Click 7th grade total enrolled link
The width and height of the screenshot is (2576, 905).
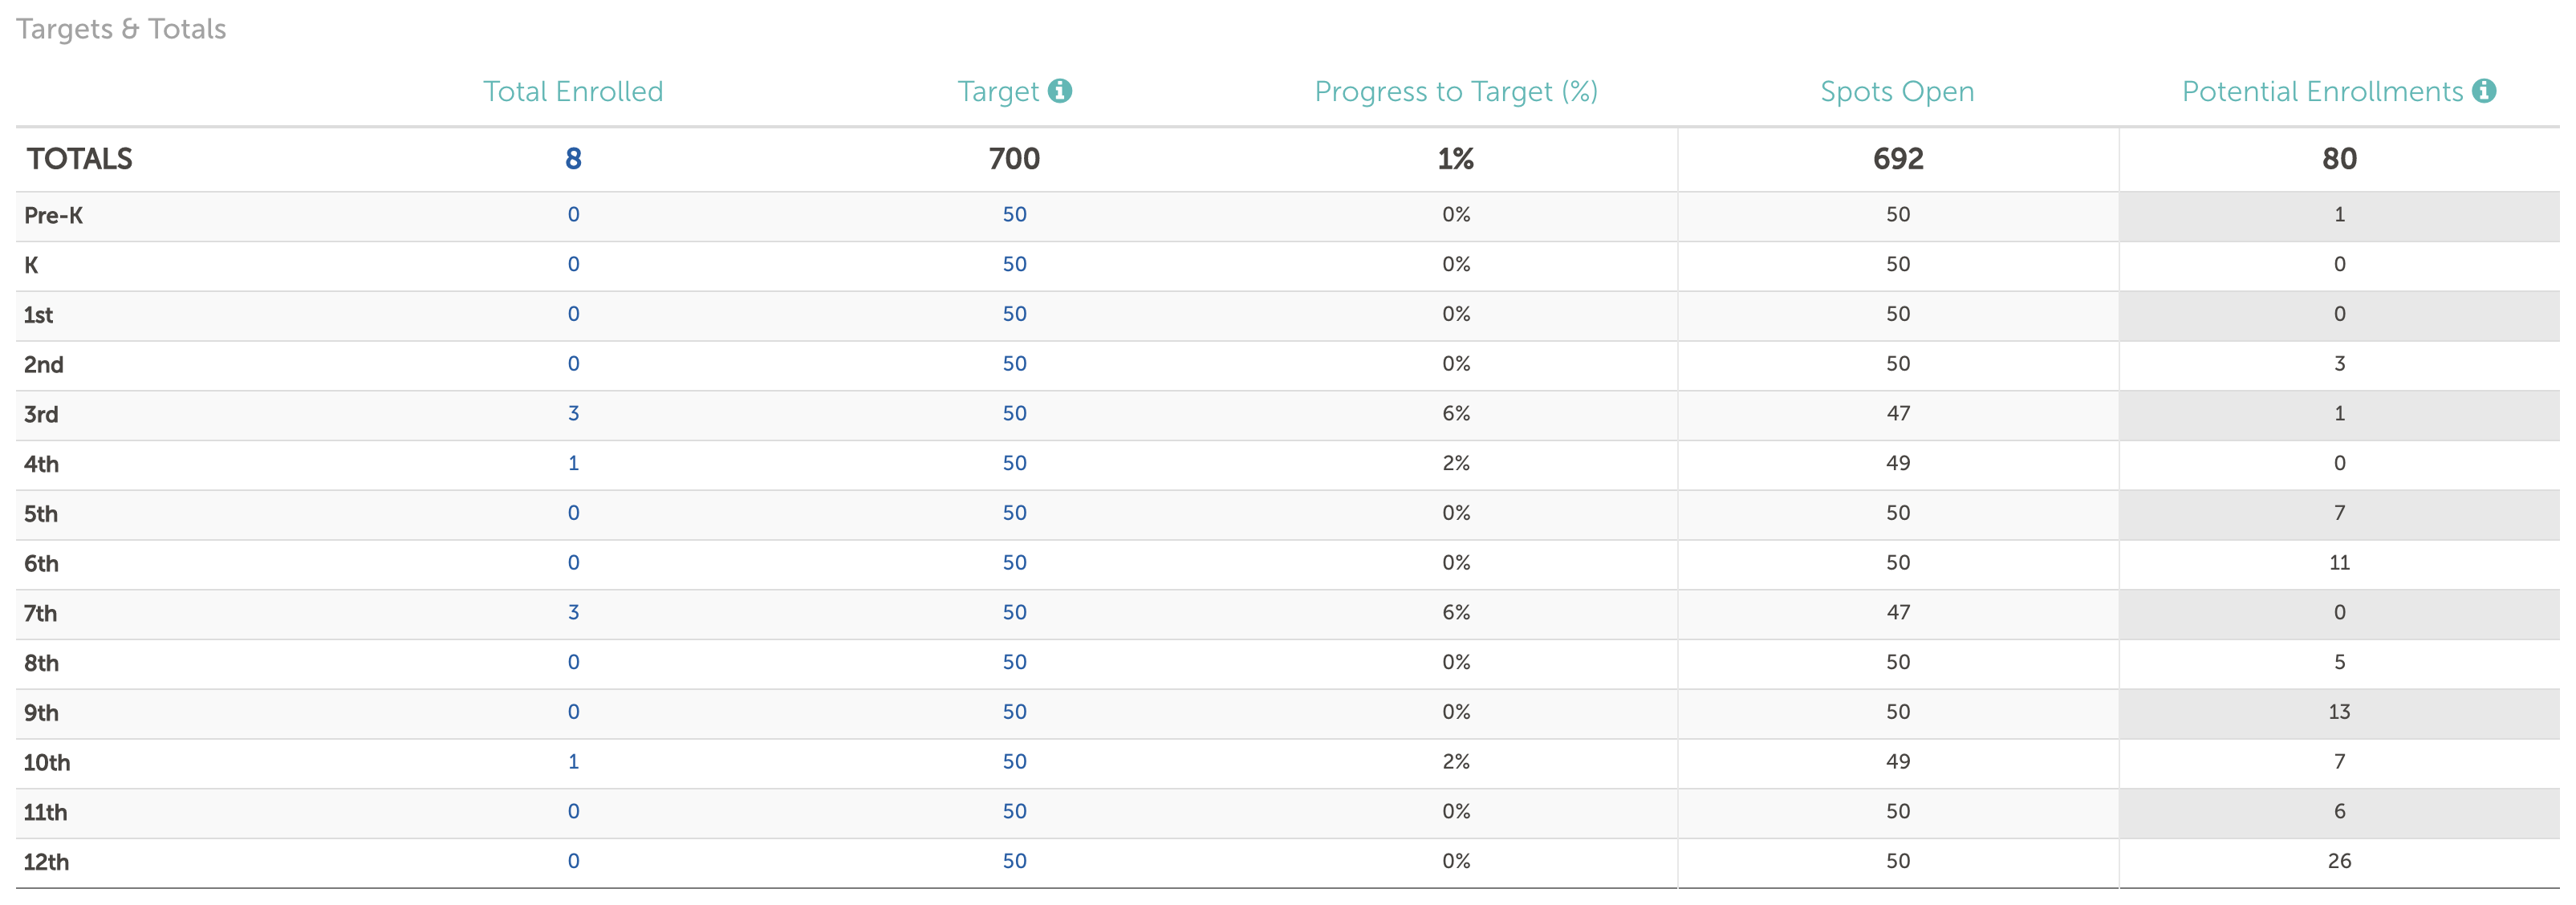(573, 613)
